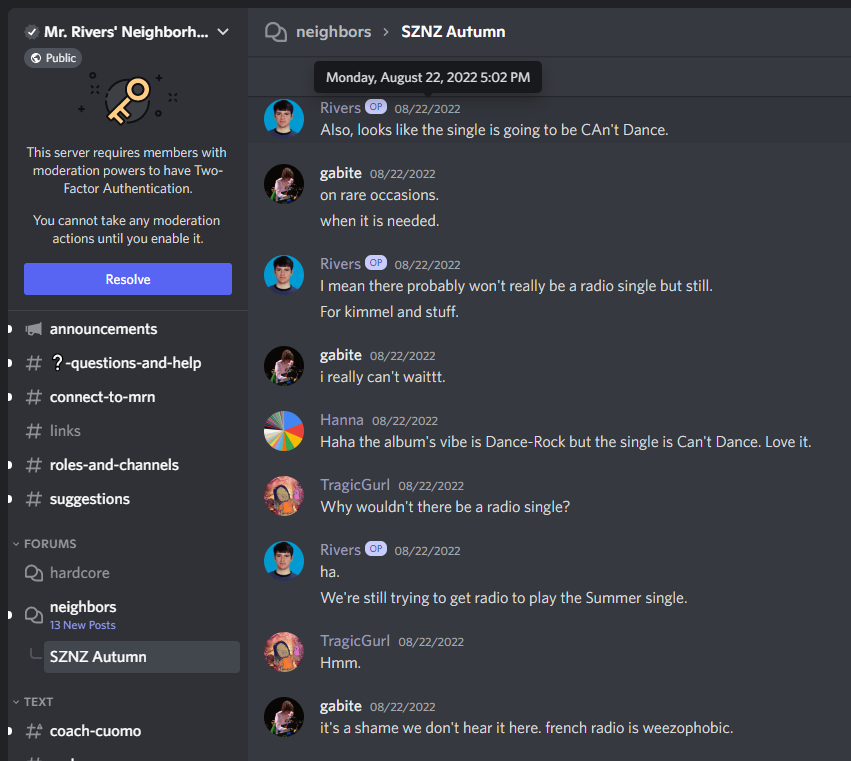Click Hanna's colorful pie avatar
Image resolution: width=851 pixels, height=761 pixels.
(284, 431)
